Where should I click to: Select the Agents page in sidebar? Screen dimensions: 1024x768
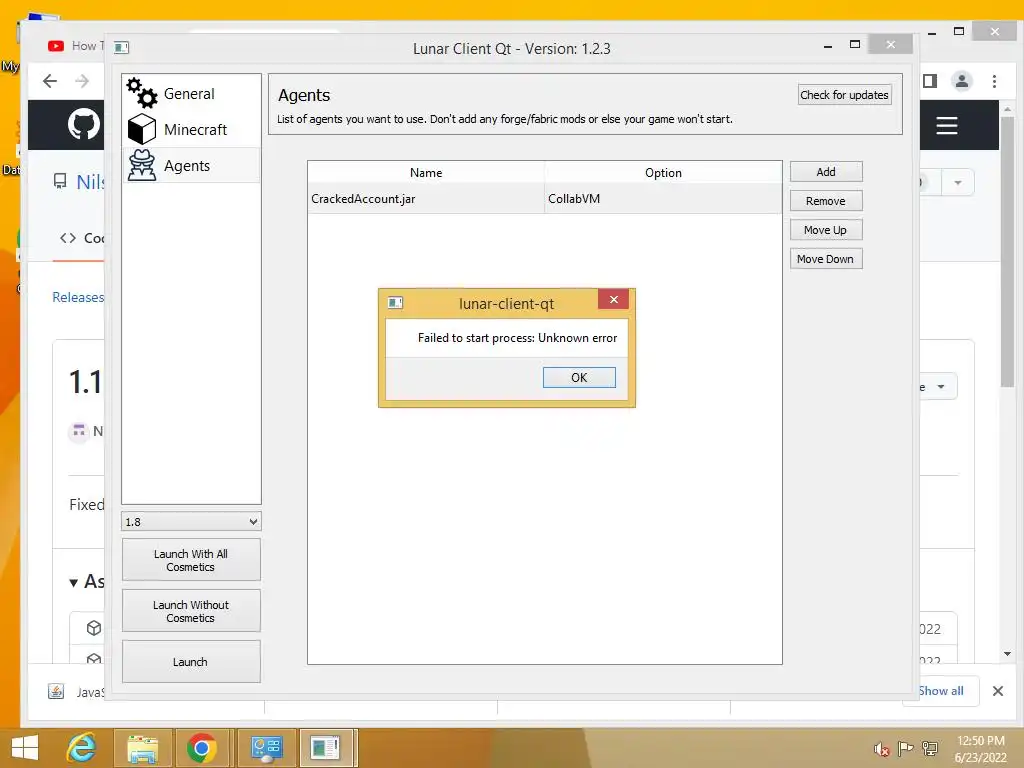click(x=191, y=165)
